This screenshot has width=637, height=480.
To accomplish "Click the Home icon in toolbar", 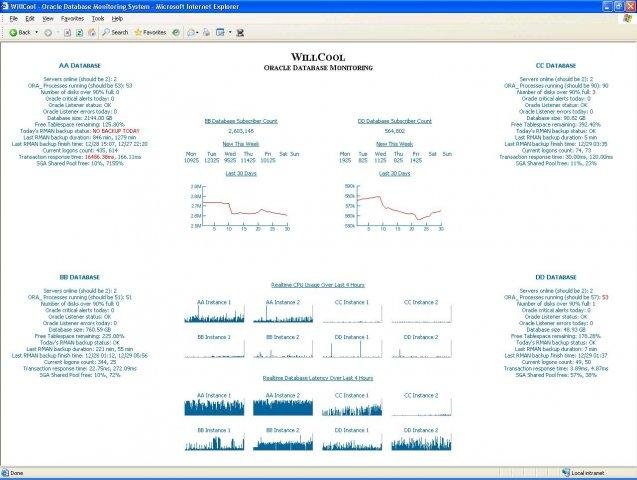I will tap(92, 33).
